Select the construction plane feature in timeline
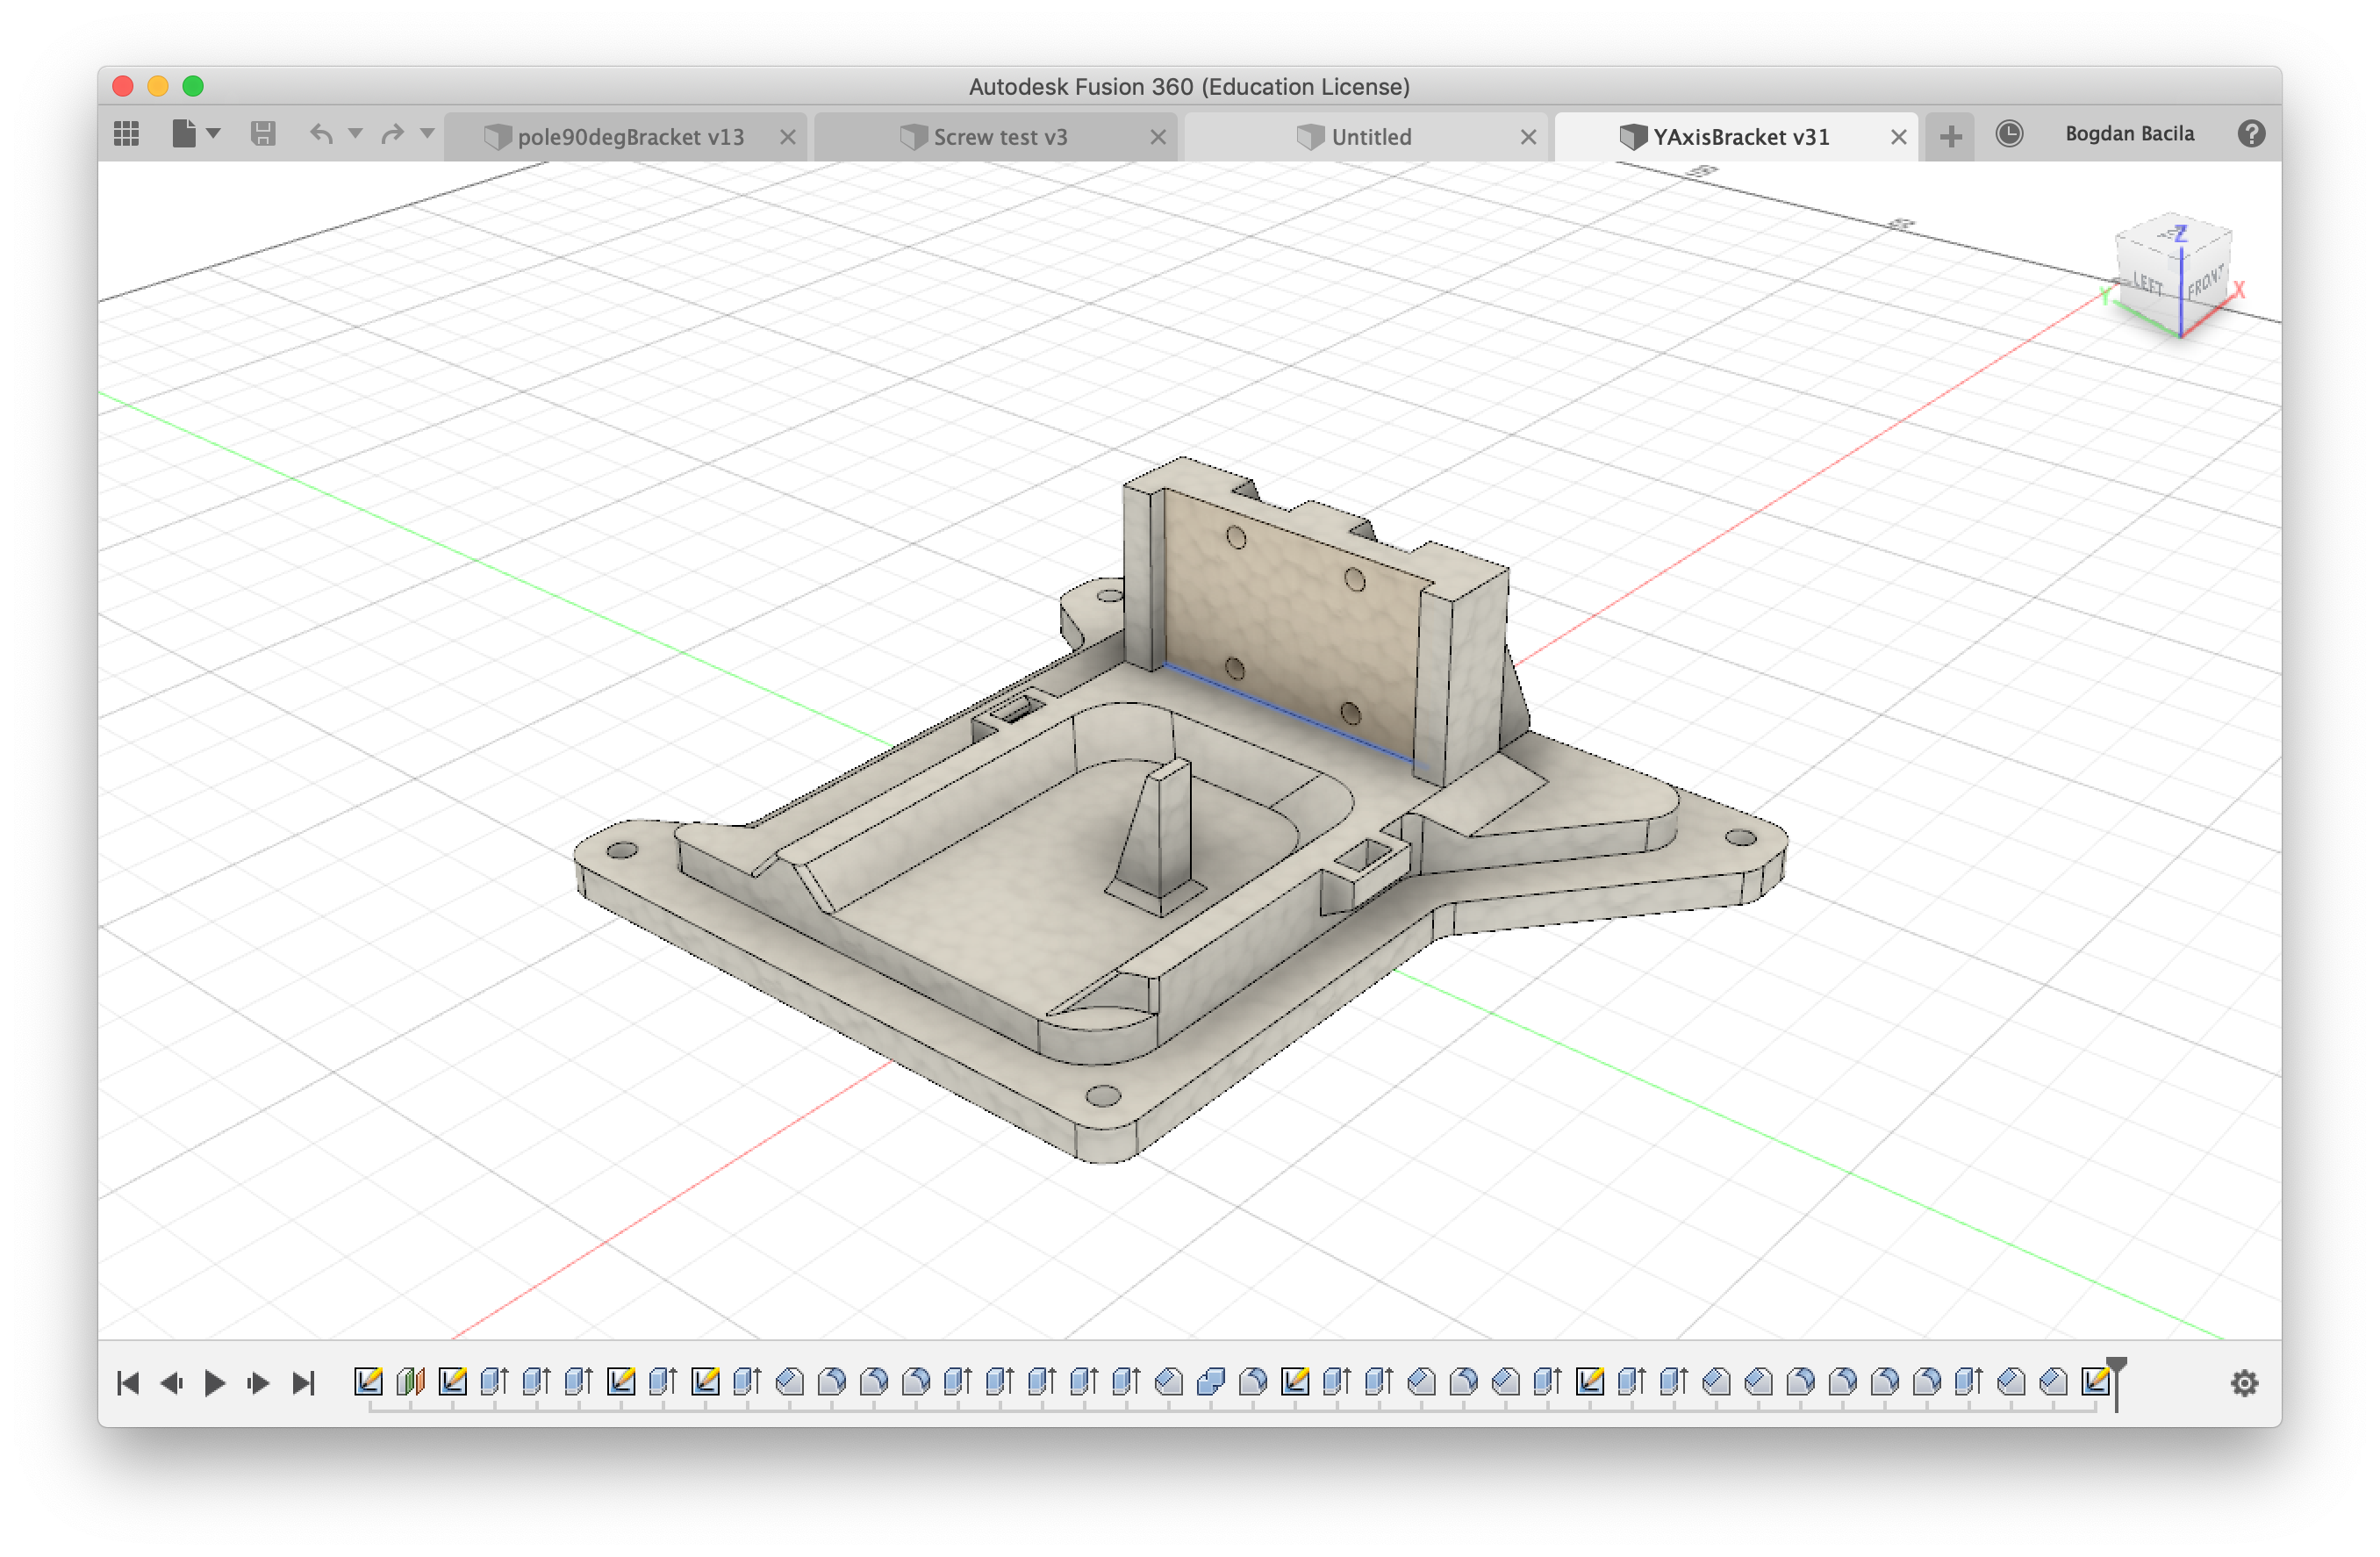This screenshot has width=2380, height=1557. (410, 1382)
